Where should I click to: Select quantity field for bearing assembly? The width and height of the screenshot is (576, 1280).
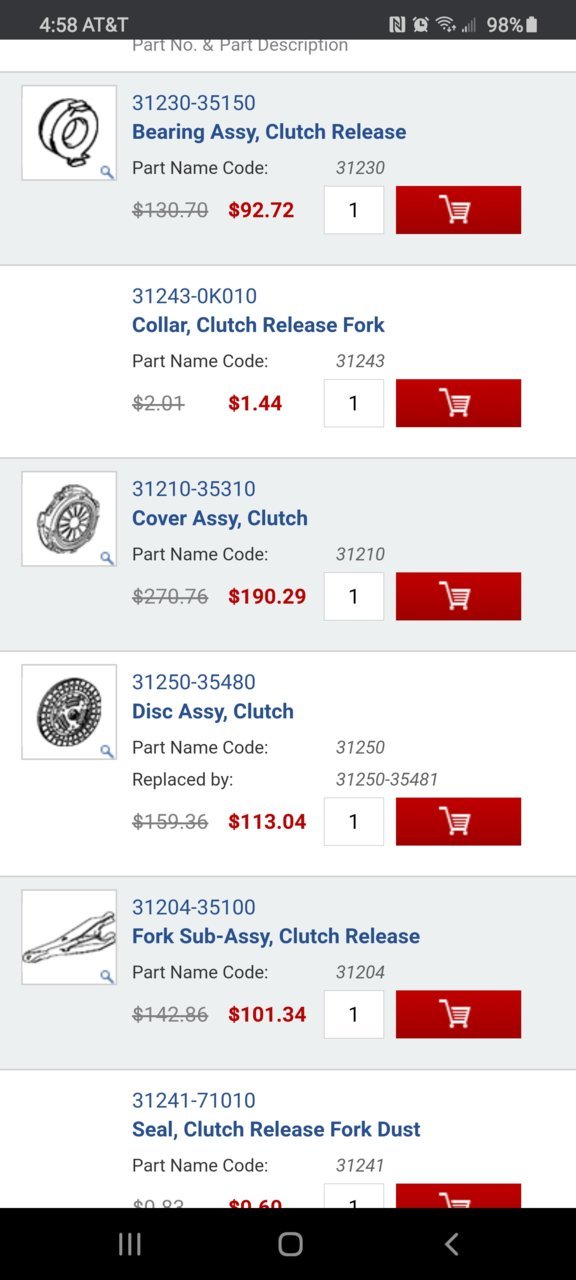[x=354, y=210]
